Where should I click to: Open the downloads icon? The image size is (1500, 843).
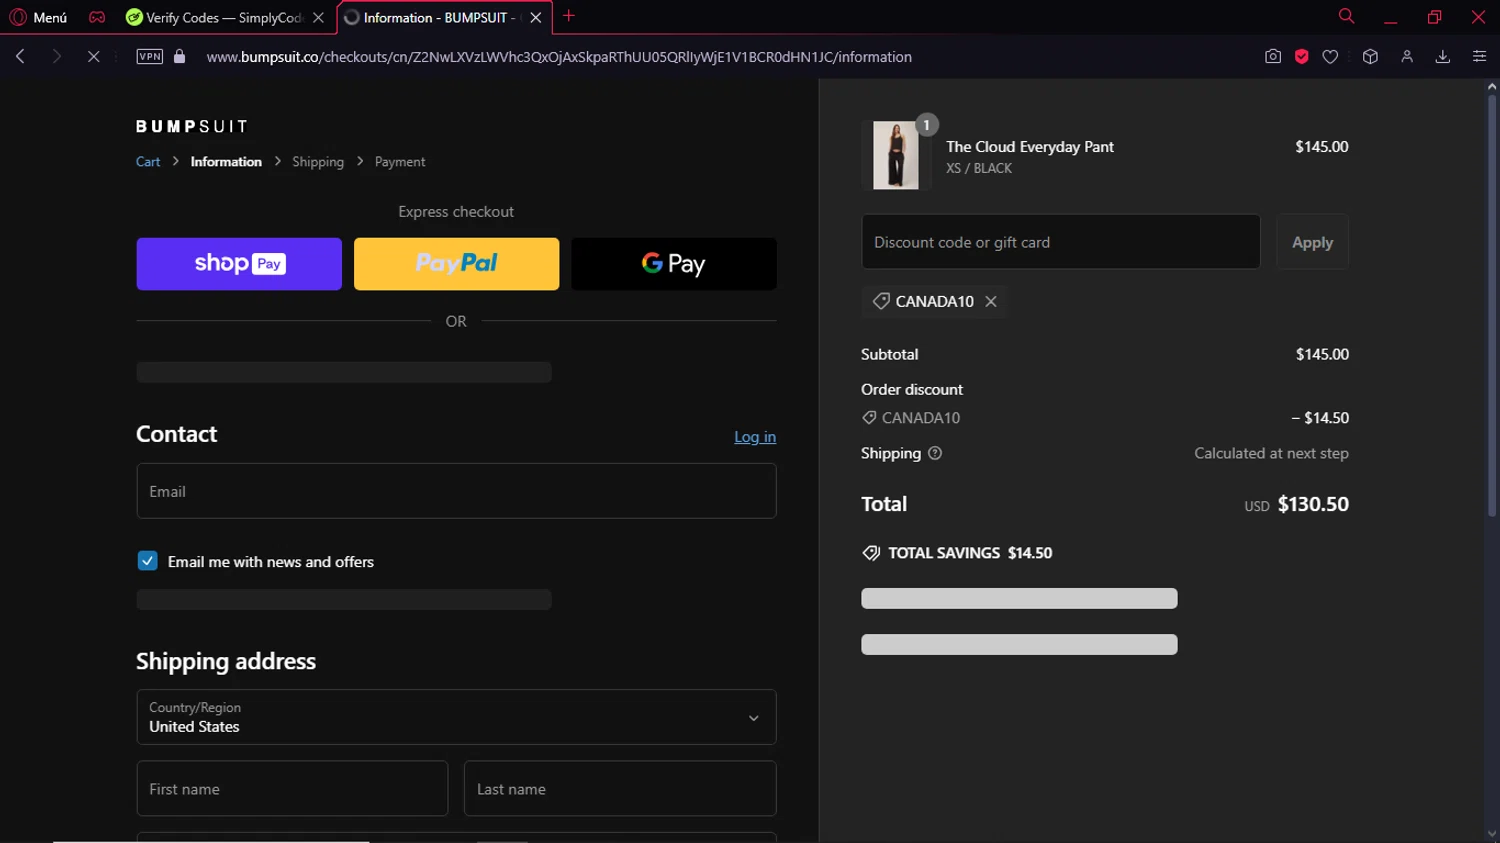pos(1443,57)
